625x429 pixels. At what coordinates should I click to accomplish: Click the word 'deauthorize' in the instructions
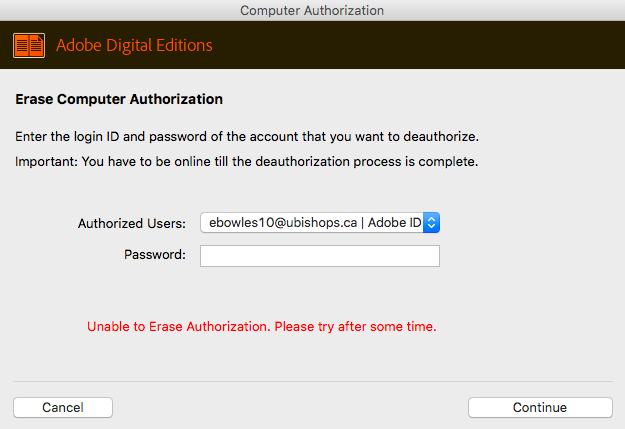click(440, 137)
